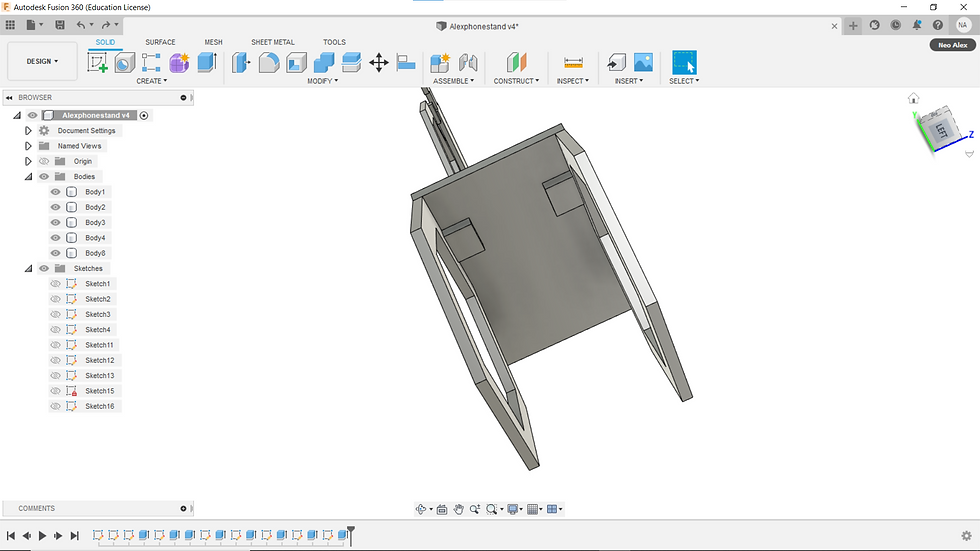
Task: Toggle visibility of the Origin folder
Action: click(x=44, y=161)
